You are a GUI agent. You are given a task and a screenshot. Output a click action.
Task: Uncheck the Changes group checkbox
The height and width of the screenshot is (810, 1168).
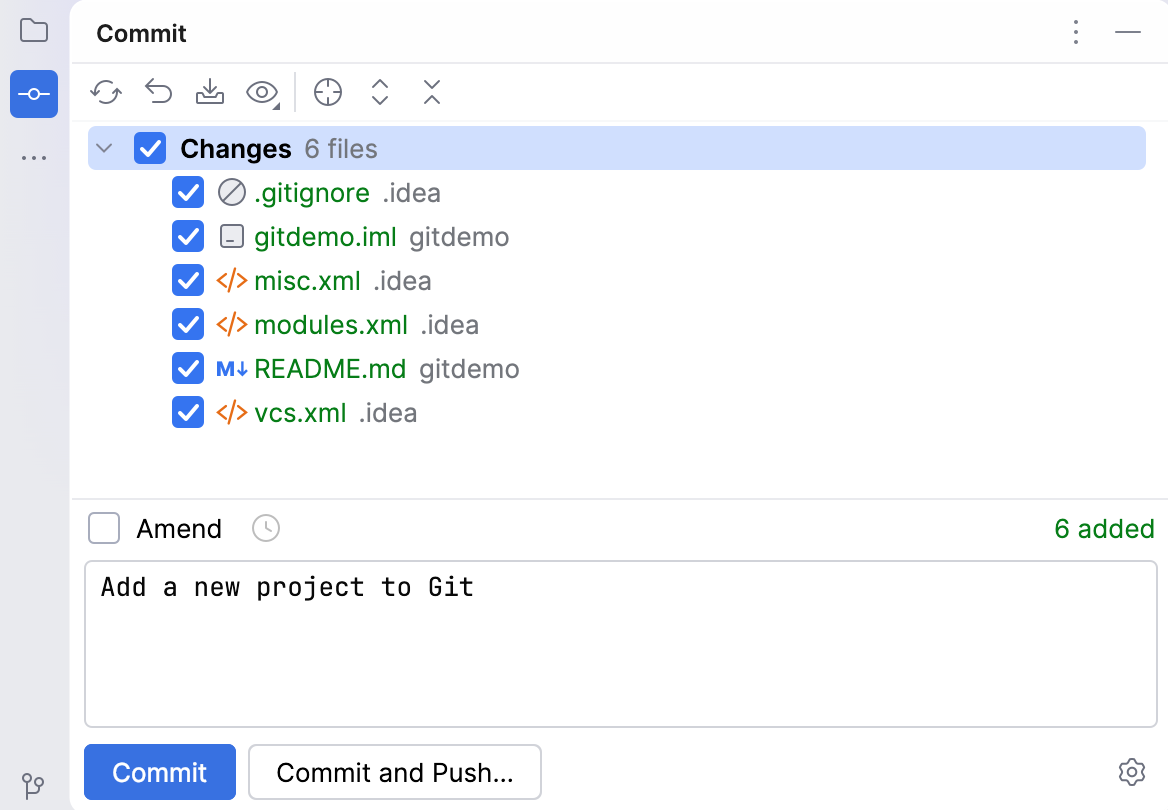150,148
